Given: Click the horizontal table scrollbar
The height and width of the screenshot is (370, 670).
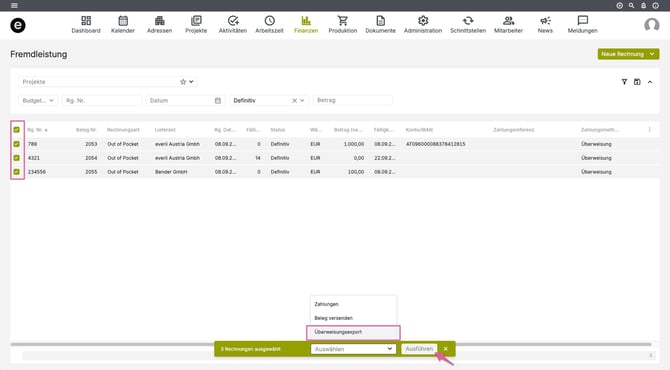Looking at the screenshot, I should pos(331,344).
